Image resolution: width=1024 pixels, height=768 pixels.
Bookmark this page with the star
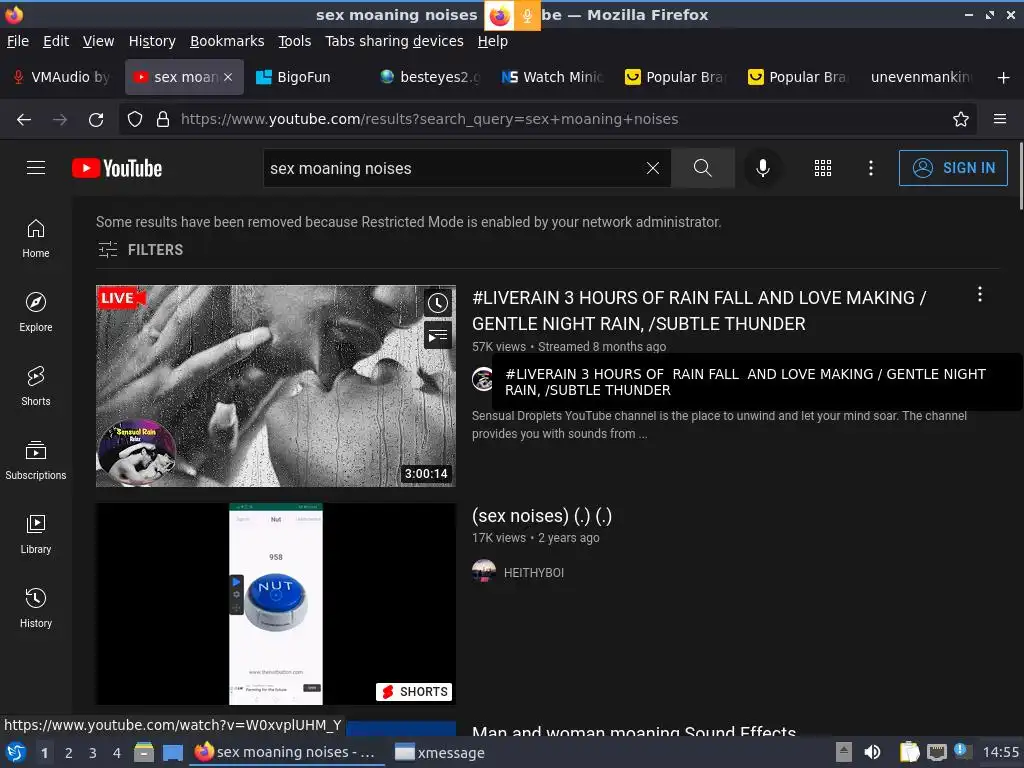click(x=961, y=119)
